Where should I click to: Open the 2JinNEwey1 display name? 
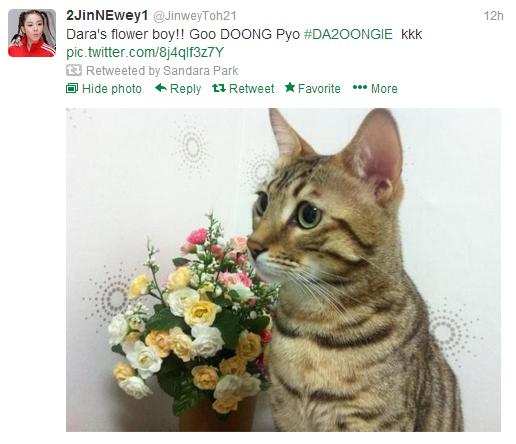tap(107, 16)
